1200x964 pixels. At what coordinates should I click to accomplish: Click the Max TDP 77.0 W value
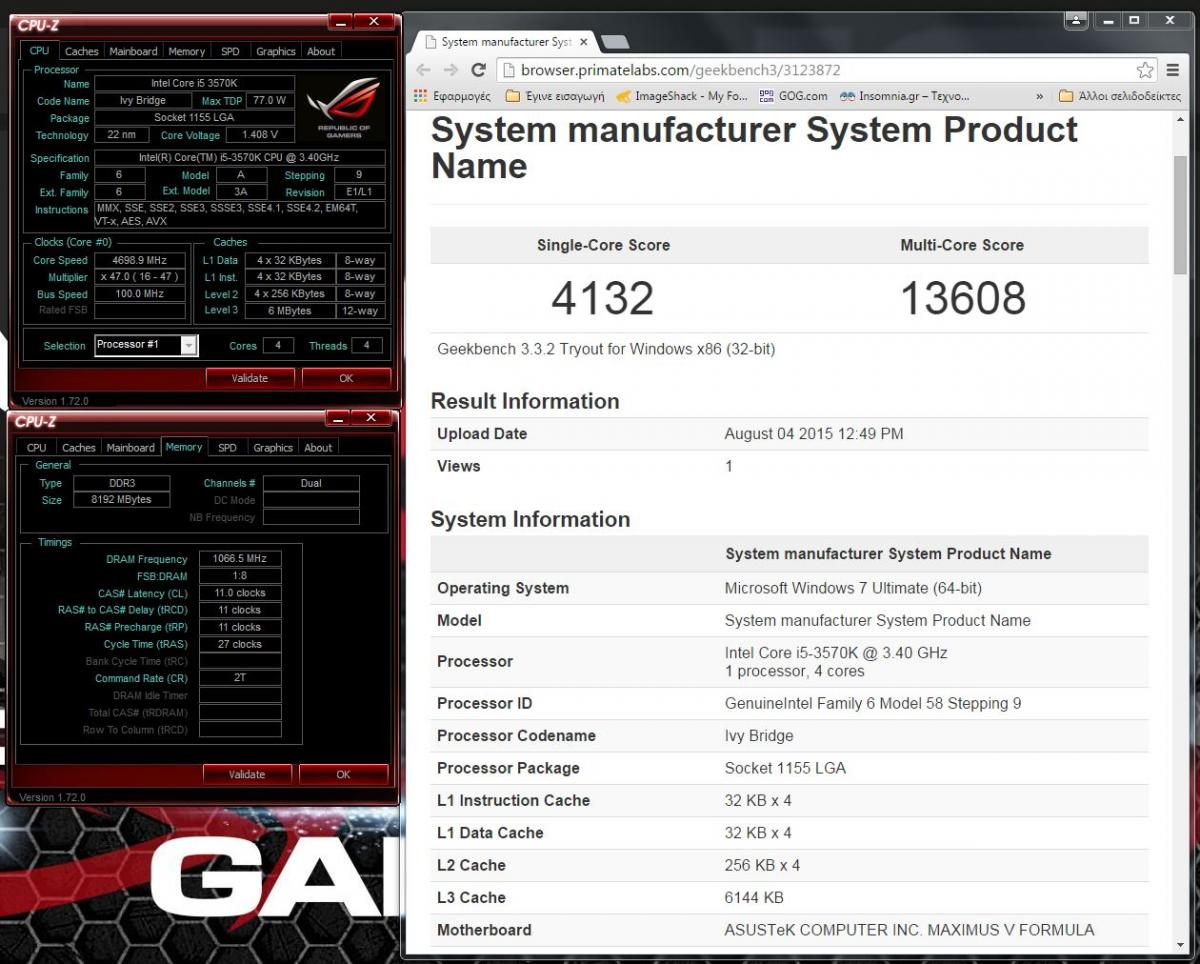coord(269,101)
